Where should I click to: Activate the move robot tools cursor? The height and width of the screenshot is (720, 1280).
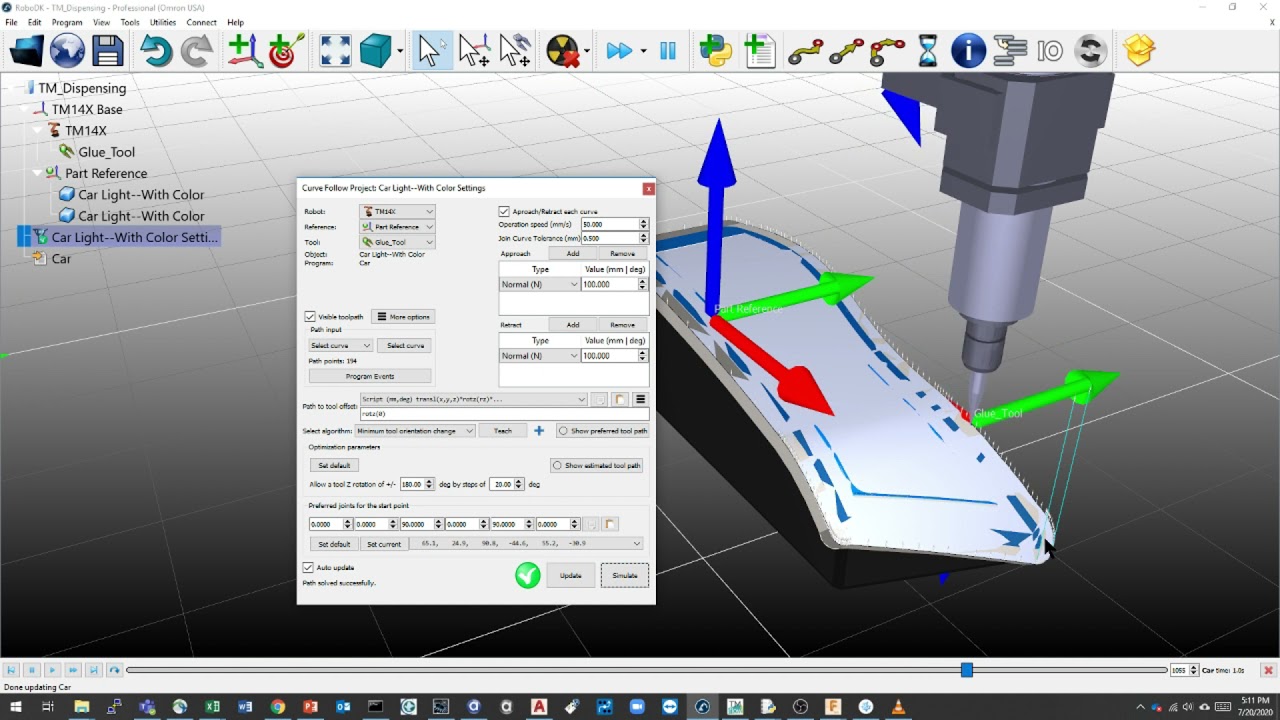514,50
